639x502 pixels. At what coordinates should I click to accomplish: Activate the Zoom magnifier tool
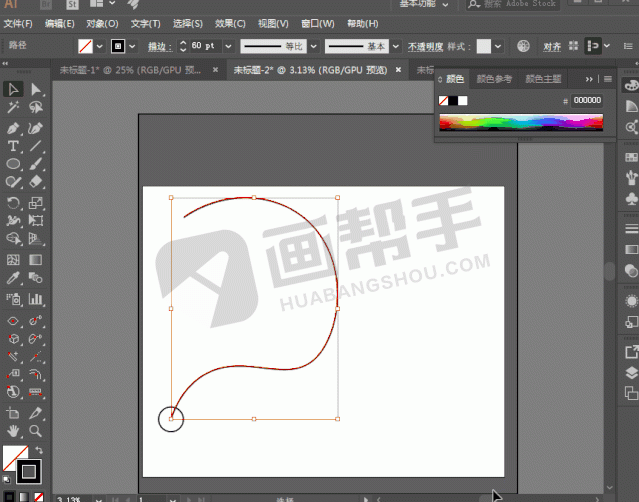pos(36,431)
